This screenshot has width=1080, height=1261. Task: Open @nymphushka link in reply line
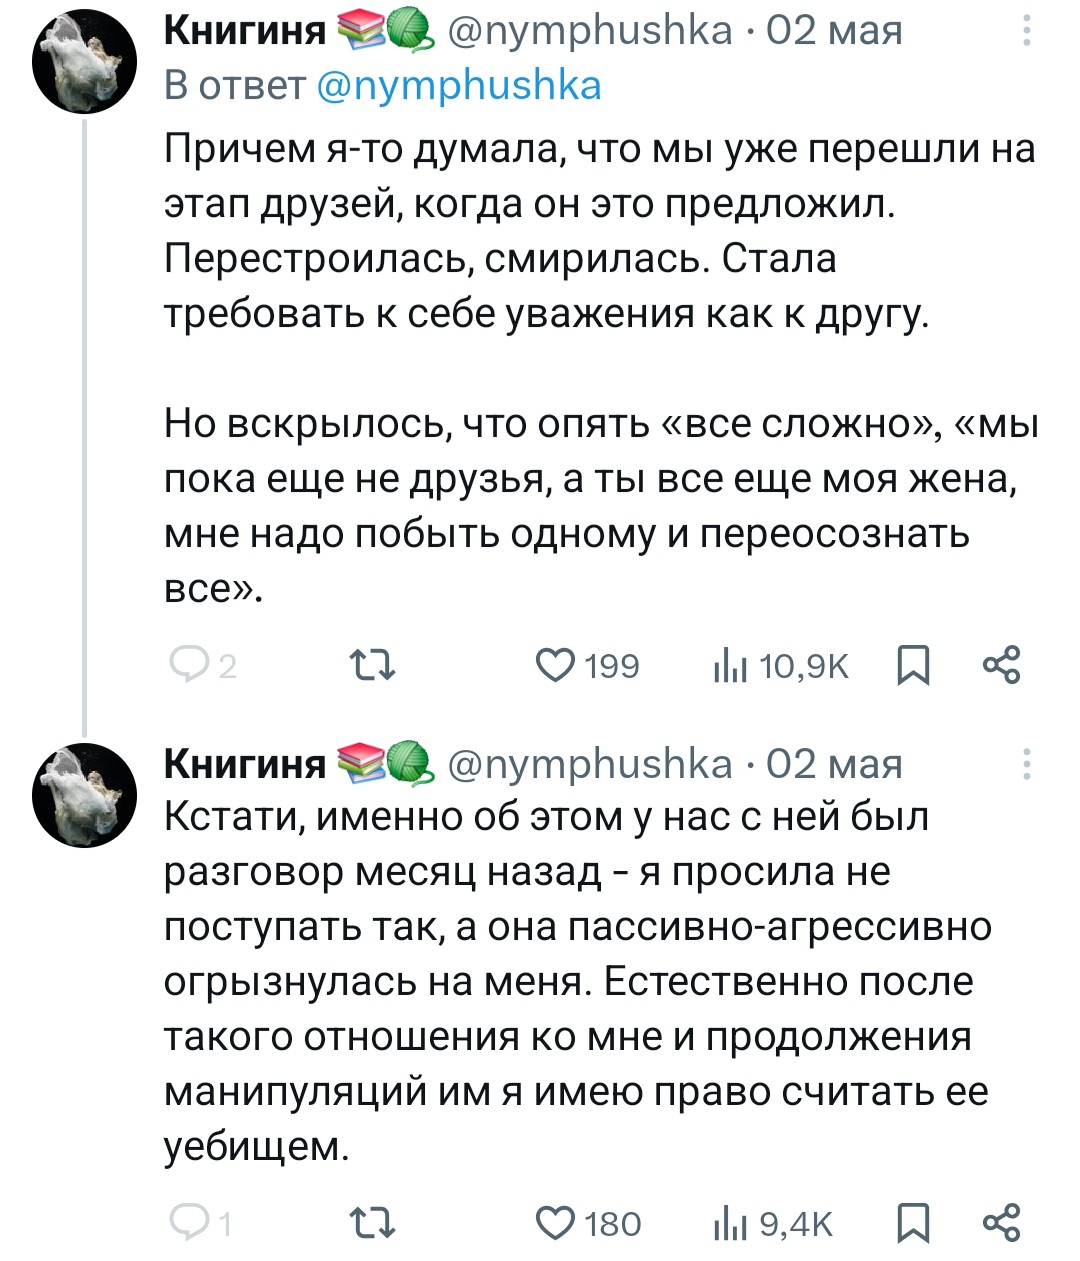459,86
